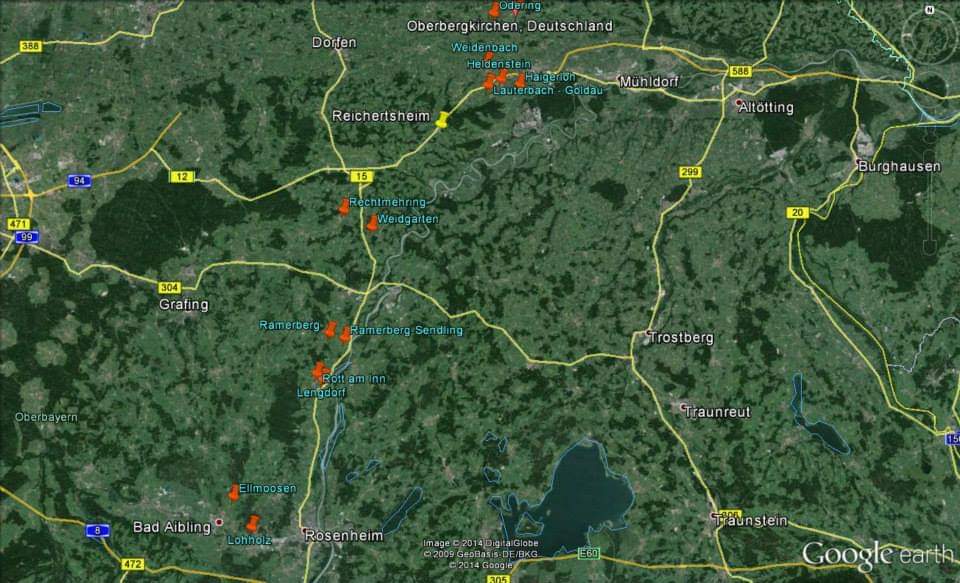
Task: Click the Ödering pushpin at top
Action: click(x=494, y=10)
